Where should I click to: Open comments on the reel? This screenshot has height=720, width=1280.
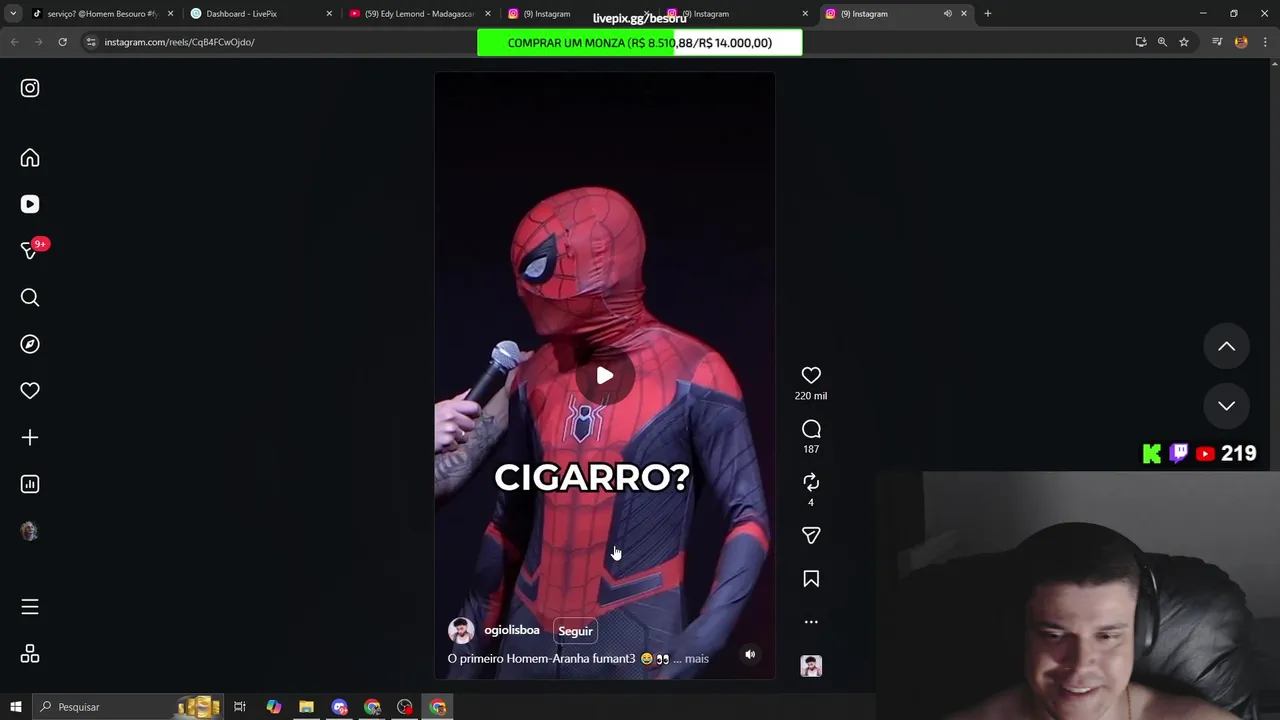[x=811, y=429]
